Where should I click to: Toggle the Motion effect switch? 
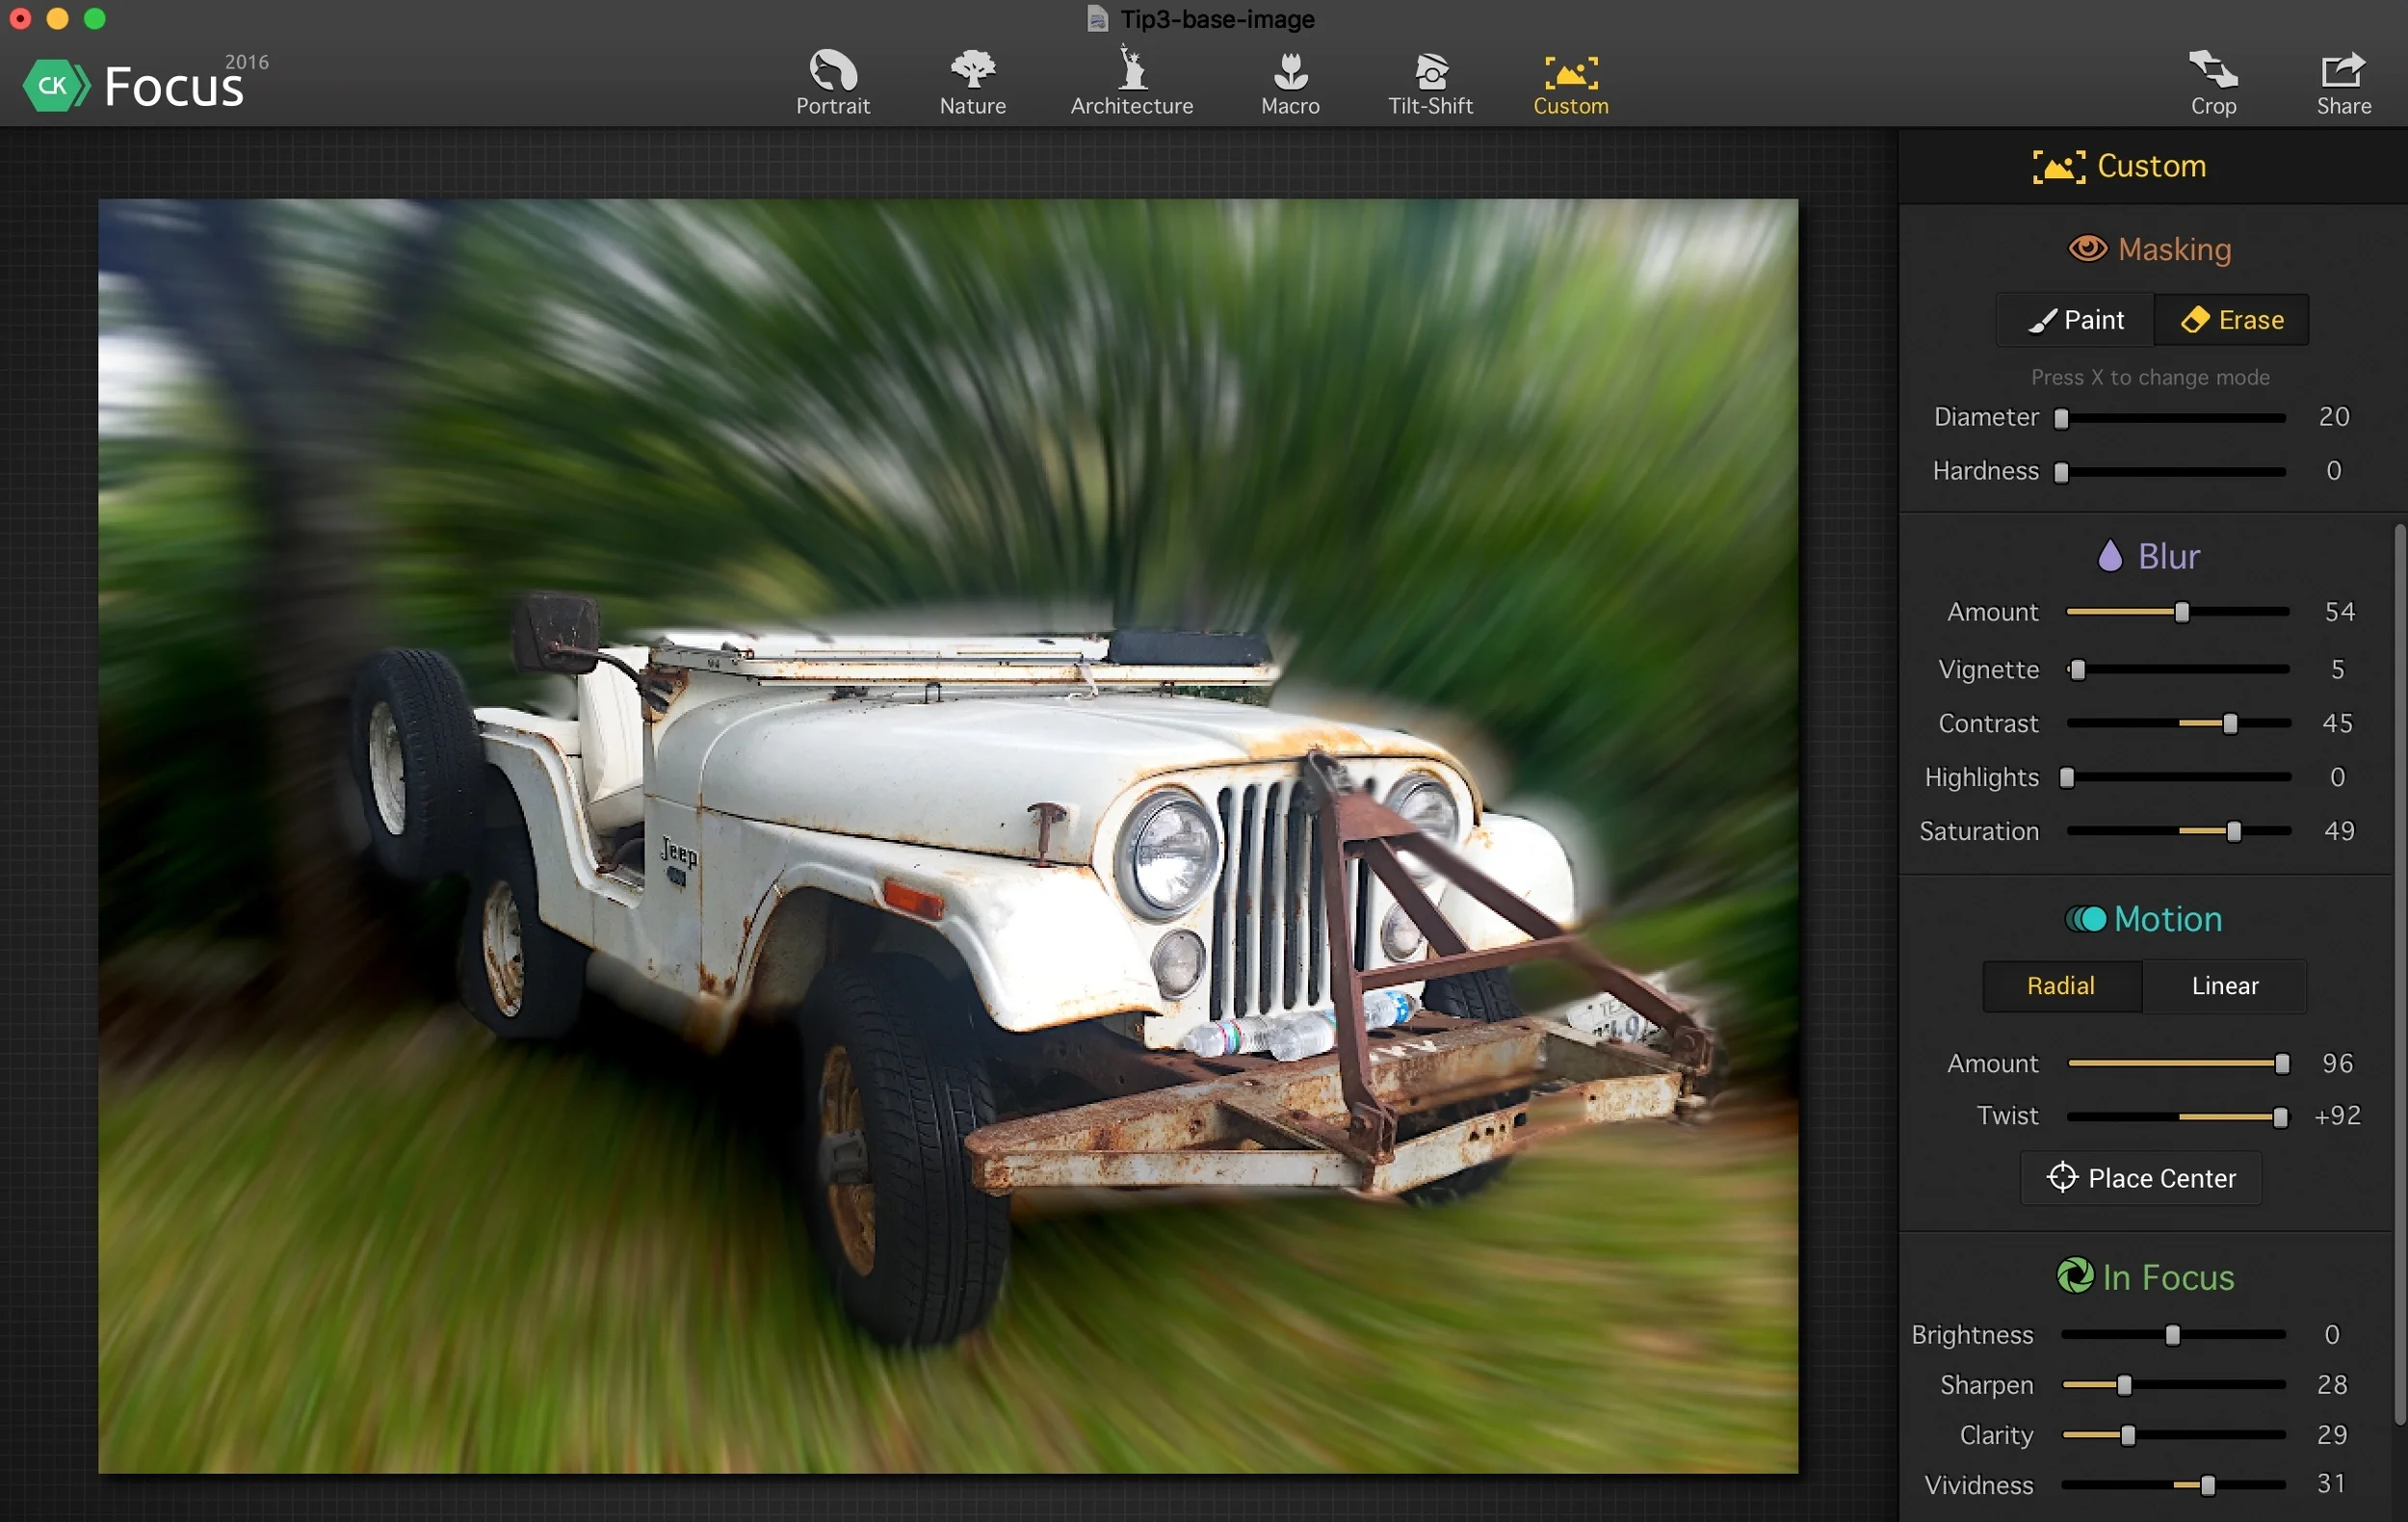[x=2085, y=918]
